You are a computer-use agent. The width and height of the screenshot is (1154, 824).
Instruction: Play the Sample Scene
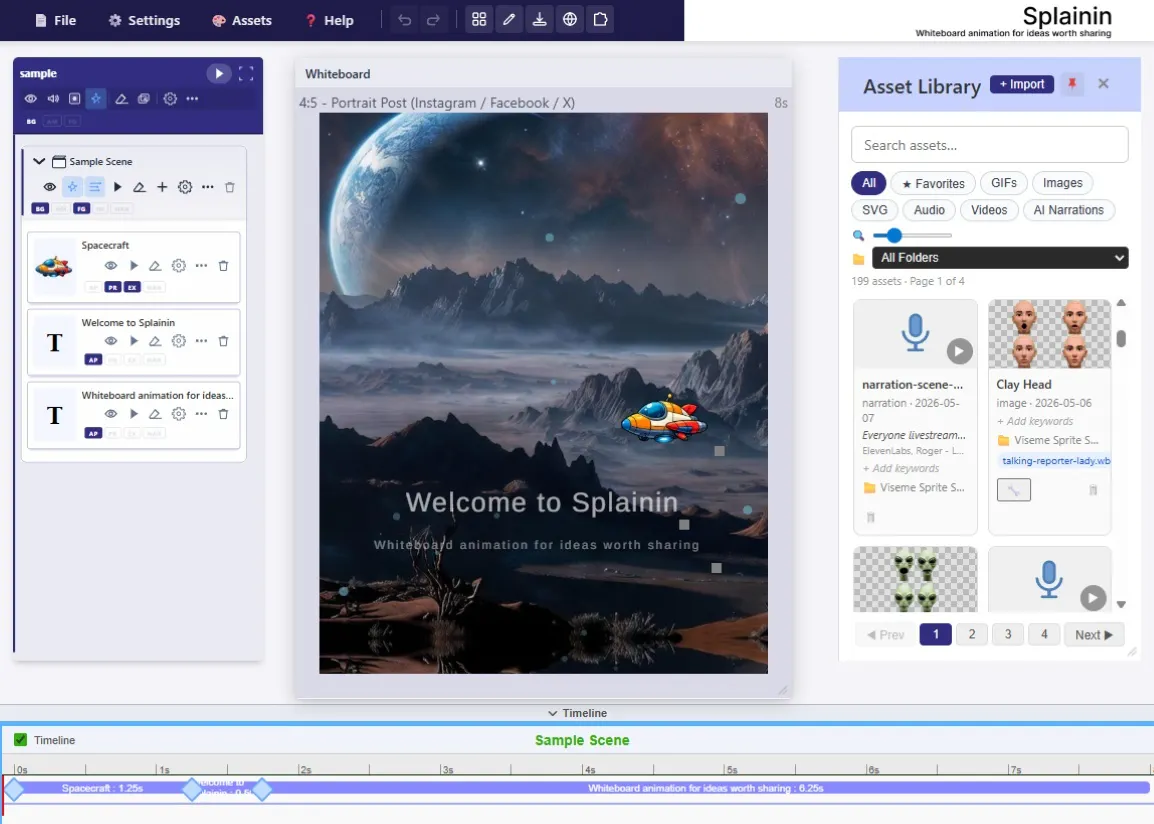[117, 187]
